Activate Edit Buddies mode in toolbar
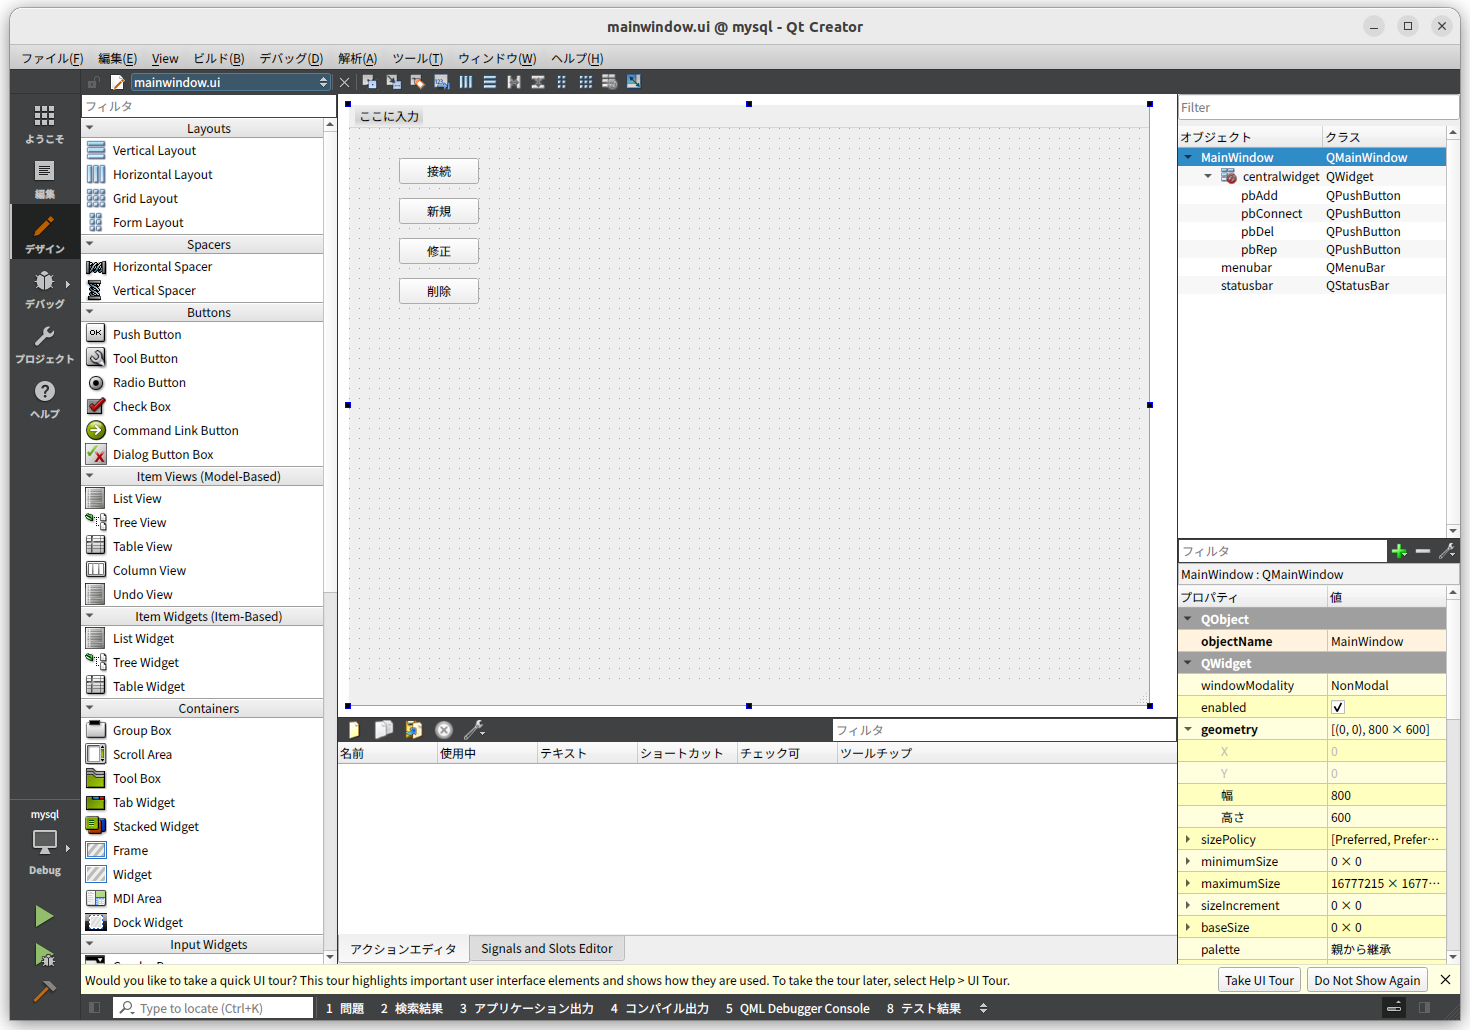 [417, 82]
